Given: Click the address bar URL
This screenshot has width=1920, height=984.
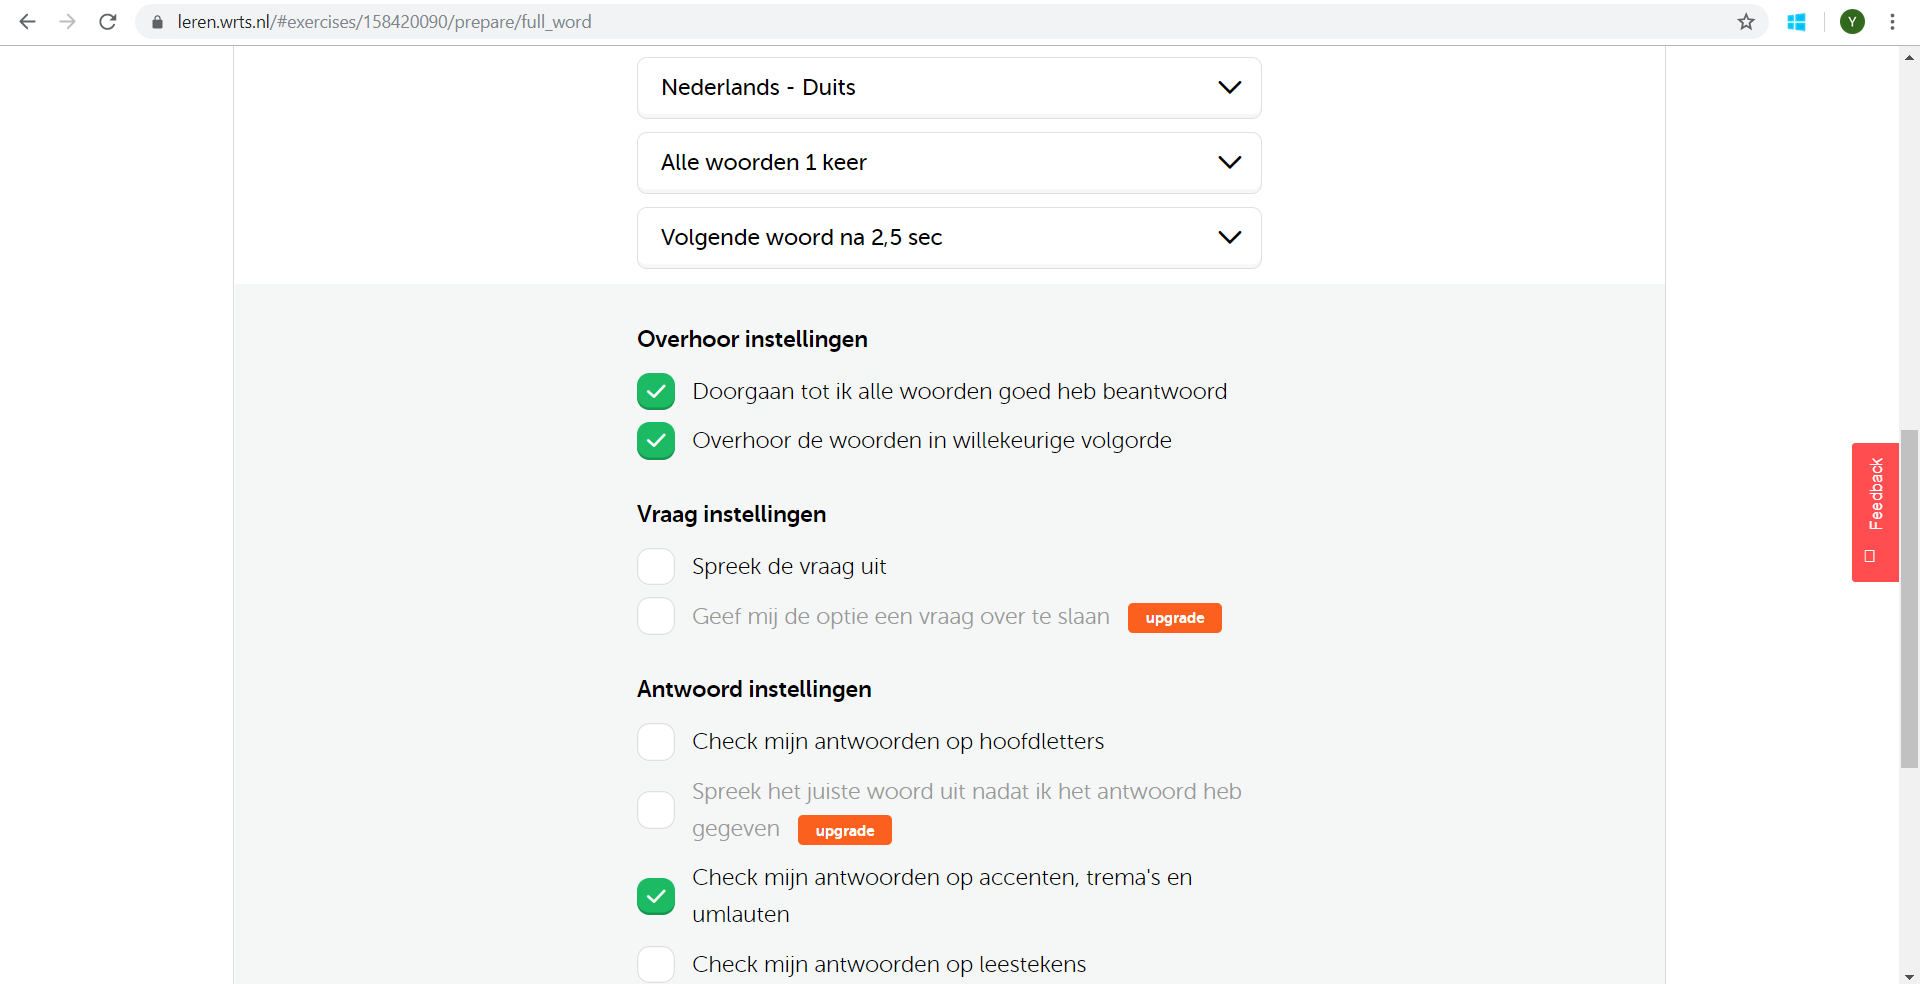Looking at the screenshot, I should (384, 22).
